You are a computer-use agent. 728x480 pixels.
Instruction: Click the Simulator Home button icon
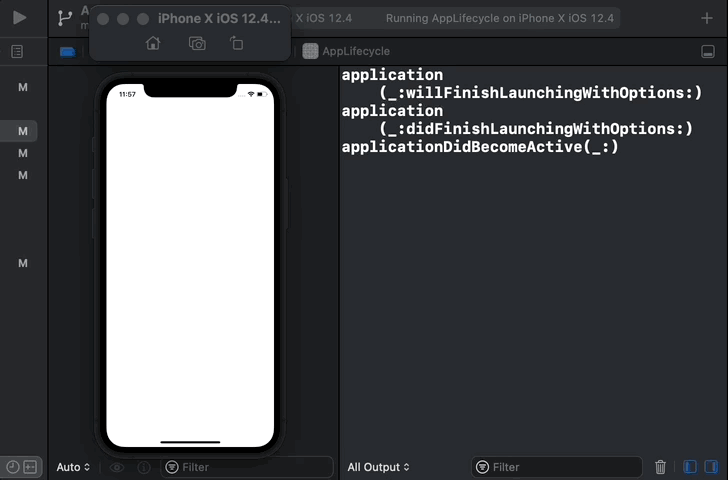coord(153,43)
